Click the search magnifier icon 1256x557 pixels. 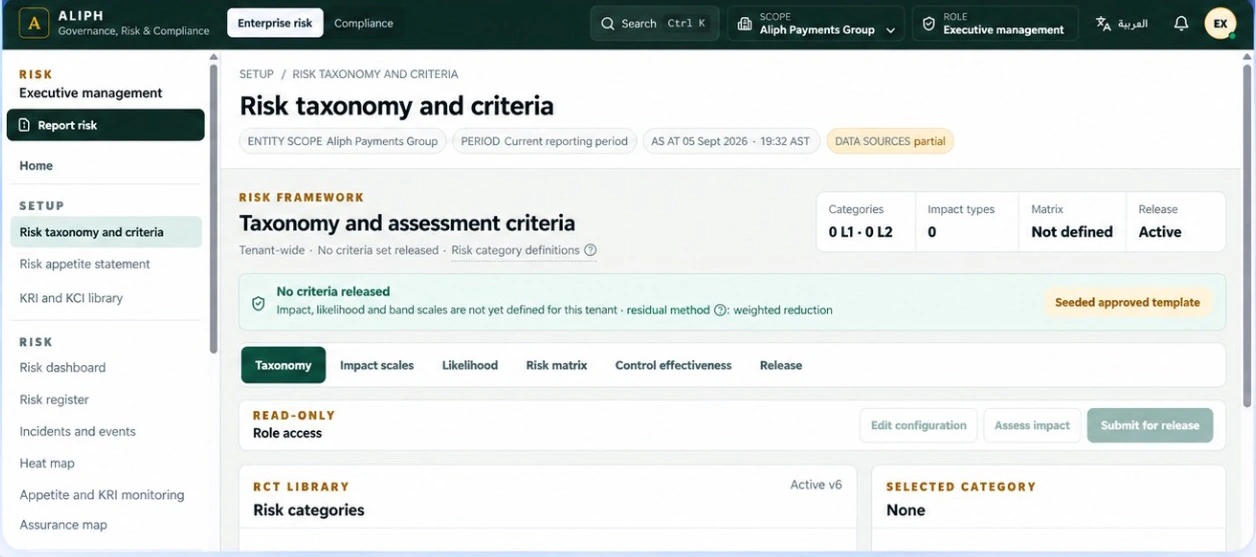pos(607,24)
